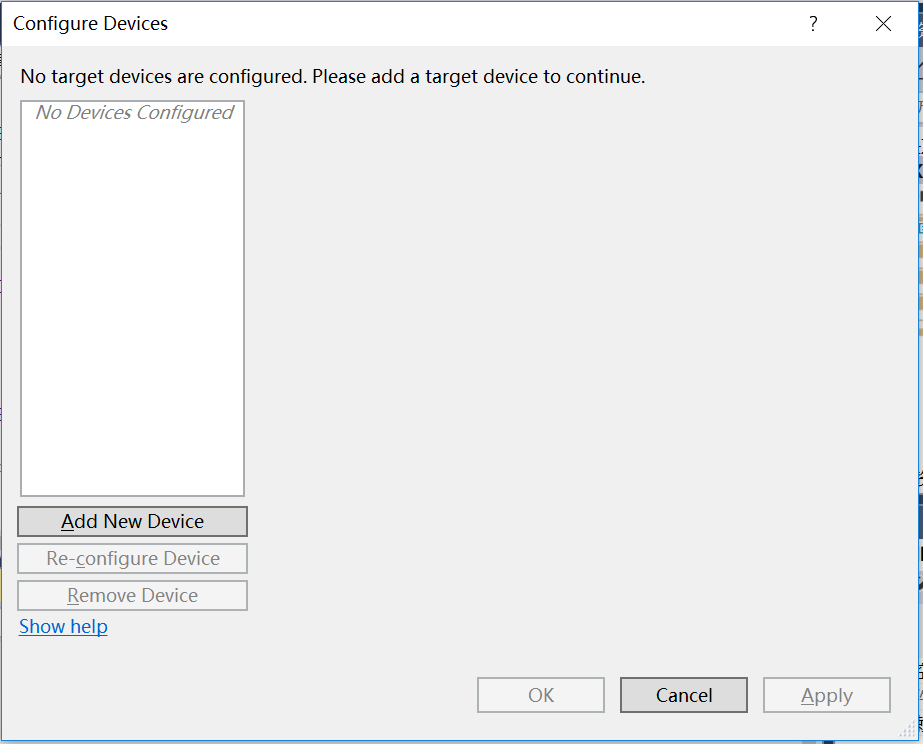
Task: Click the 'No target devices are configured' message
Action: (x=333, y=77)
